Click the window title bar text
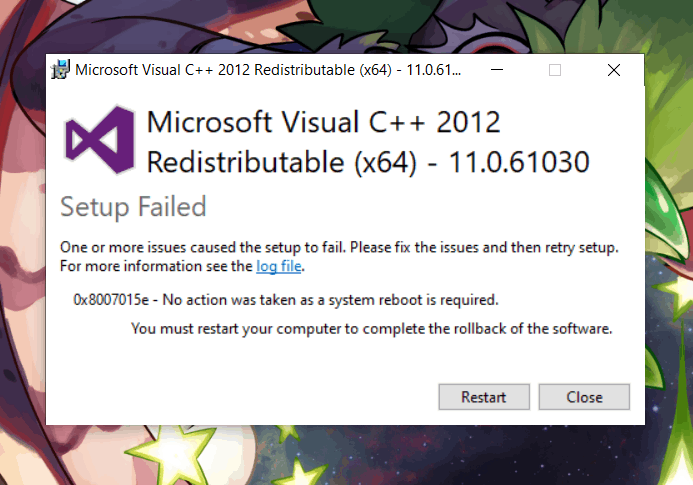 coord(268,70)
